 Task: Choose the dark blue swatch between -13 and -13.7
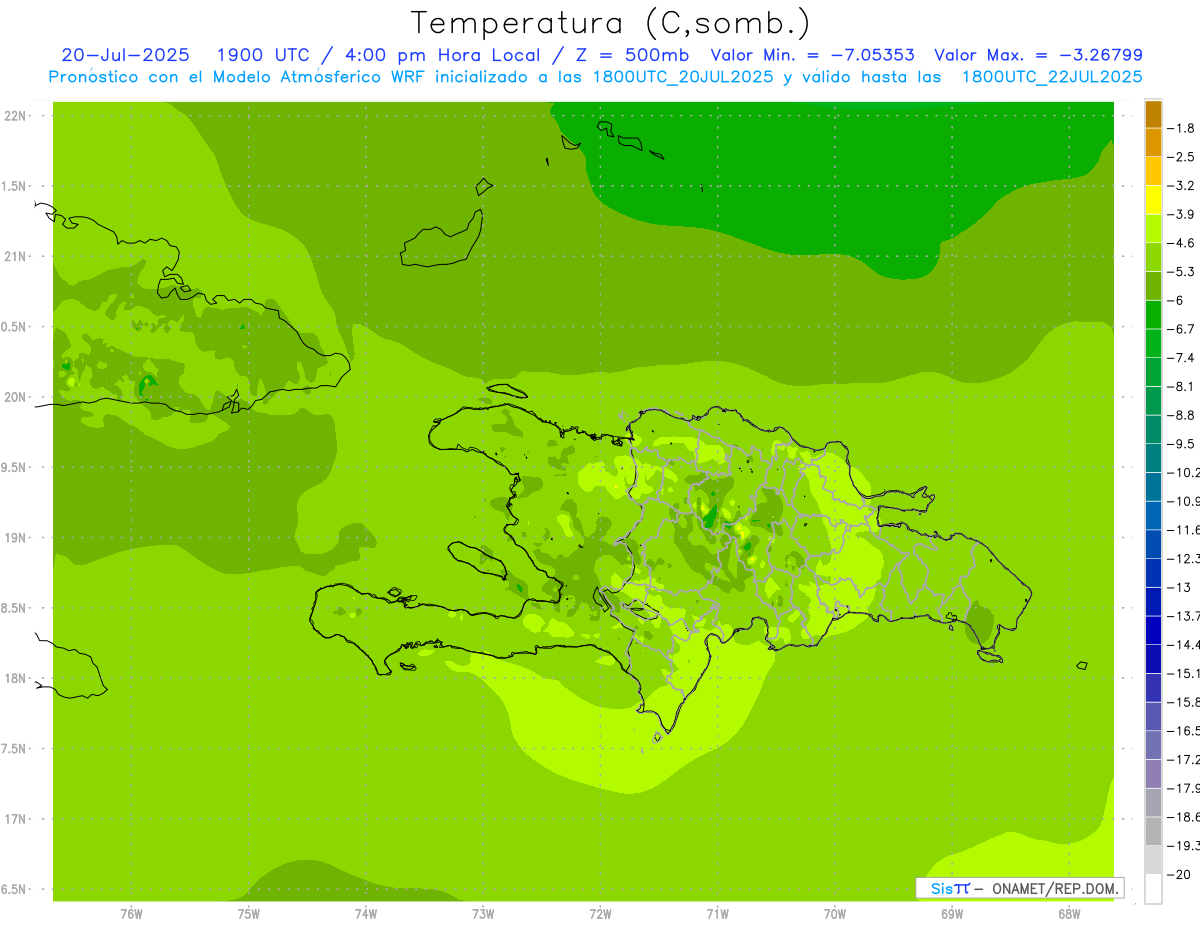(1153, 601)
